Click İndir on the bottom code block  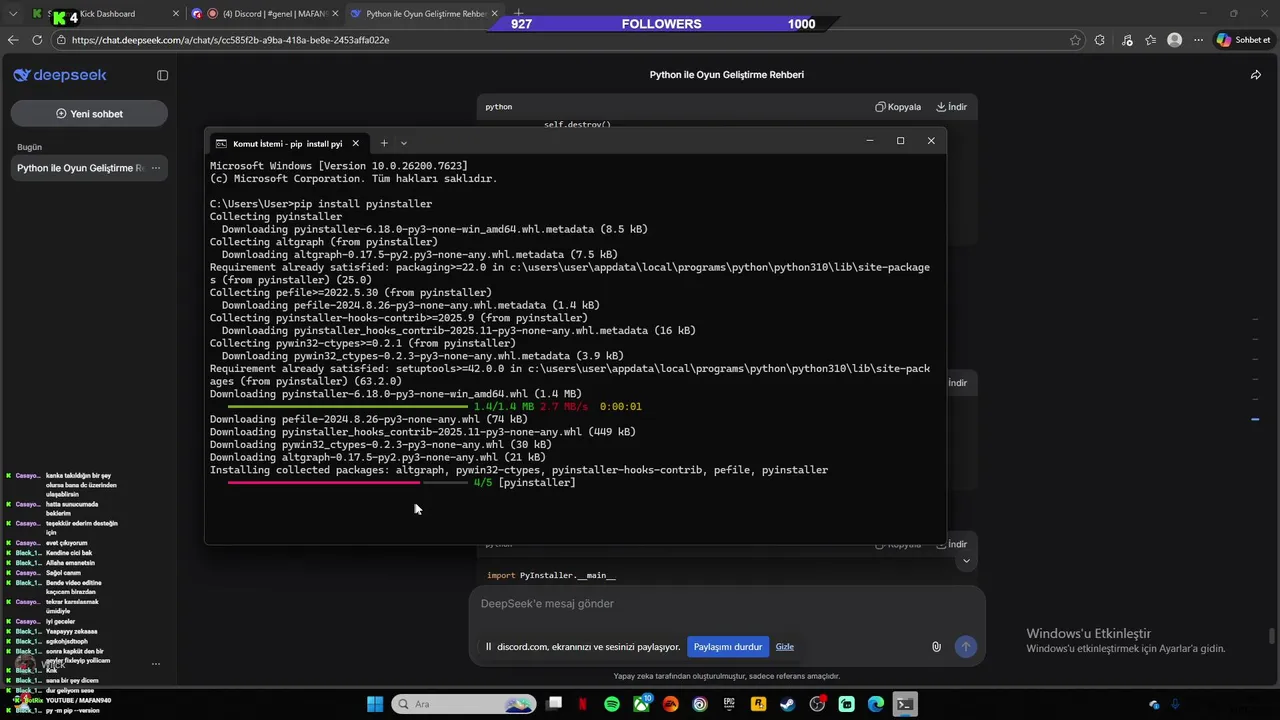951,544
